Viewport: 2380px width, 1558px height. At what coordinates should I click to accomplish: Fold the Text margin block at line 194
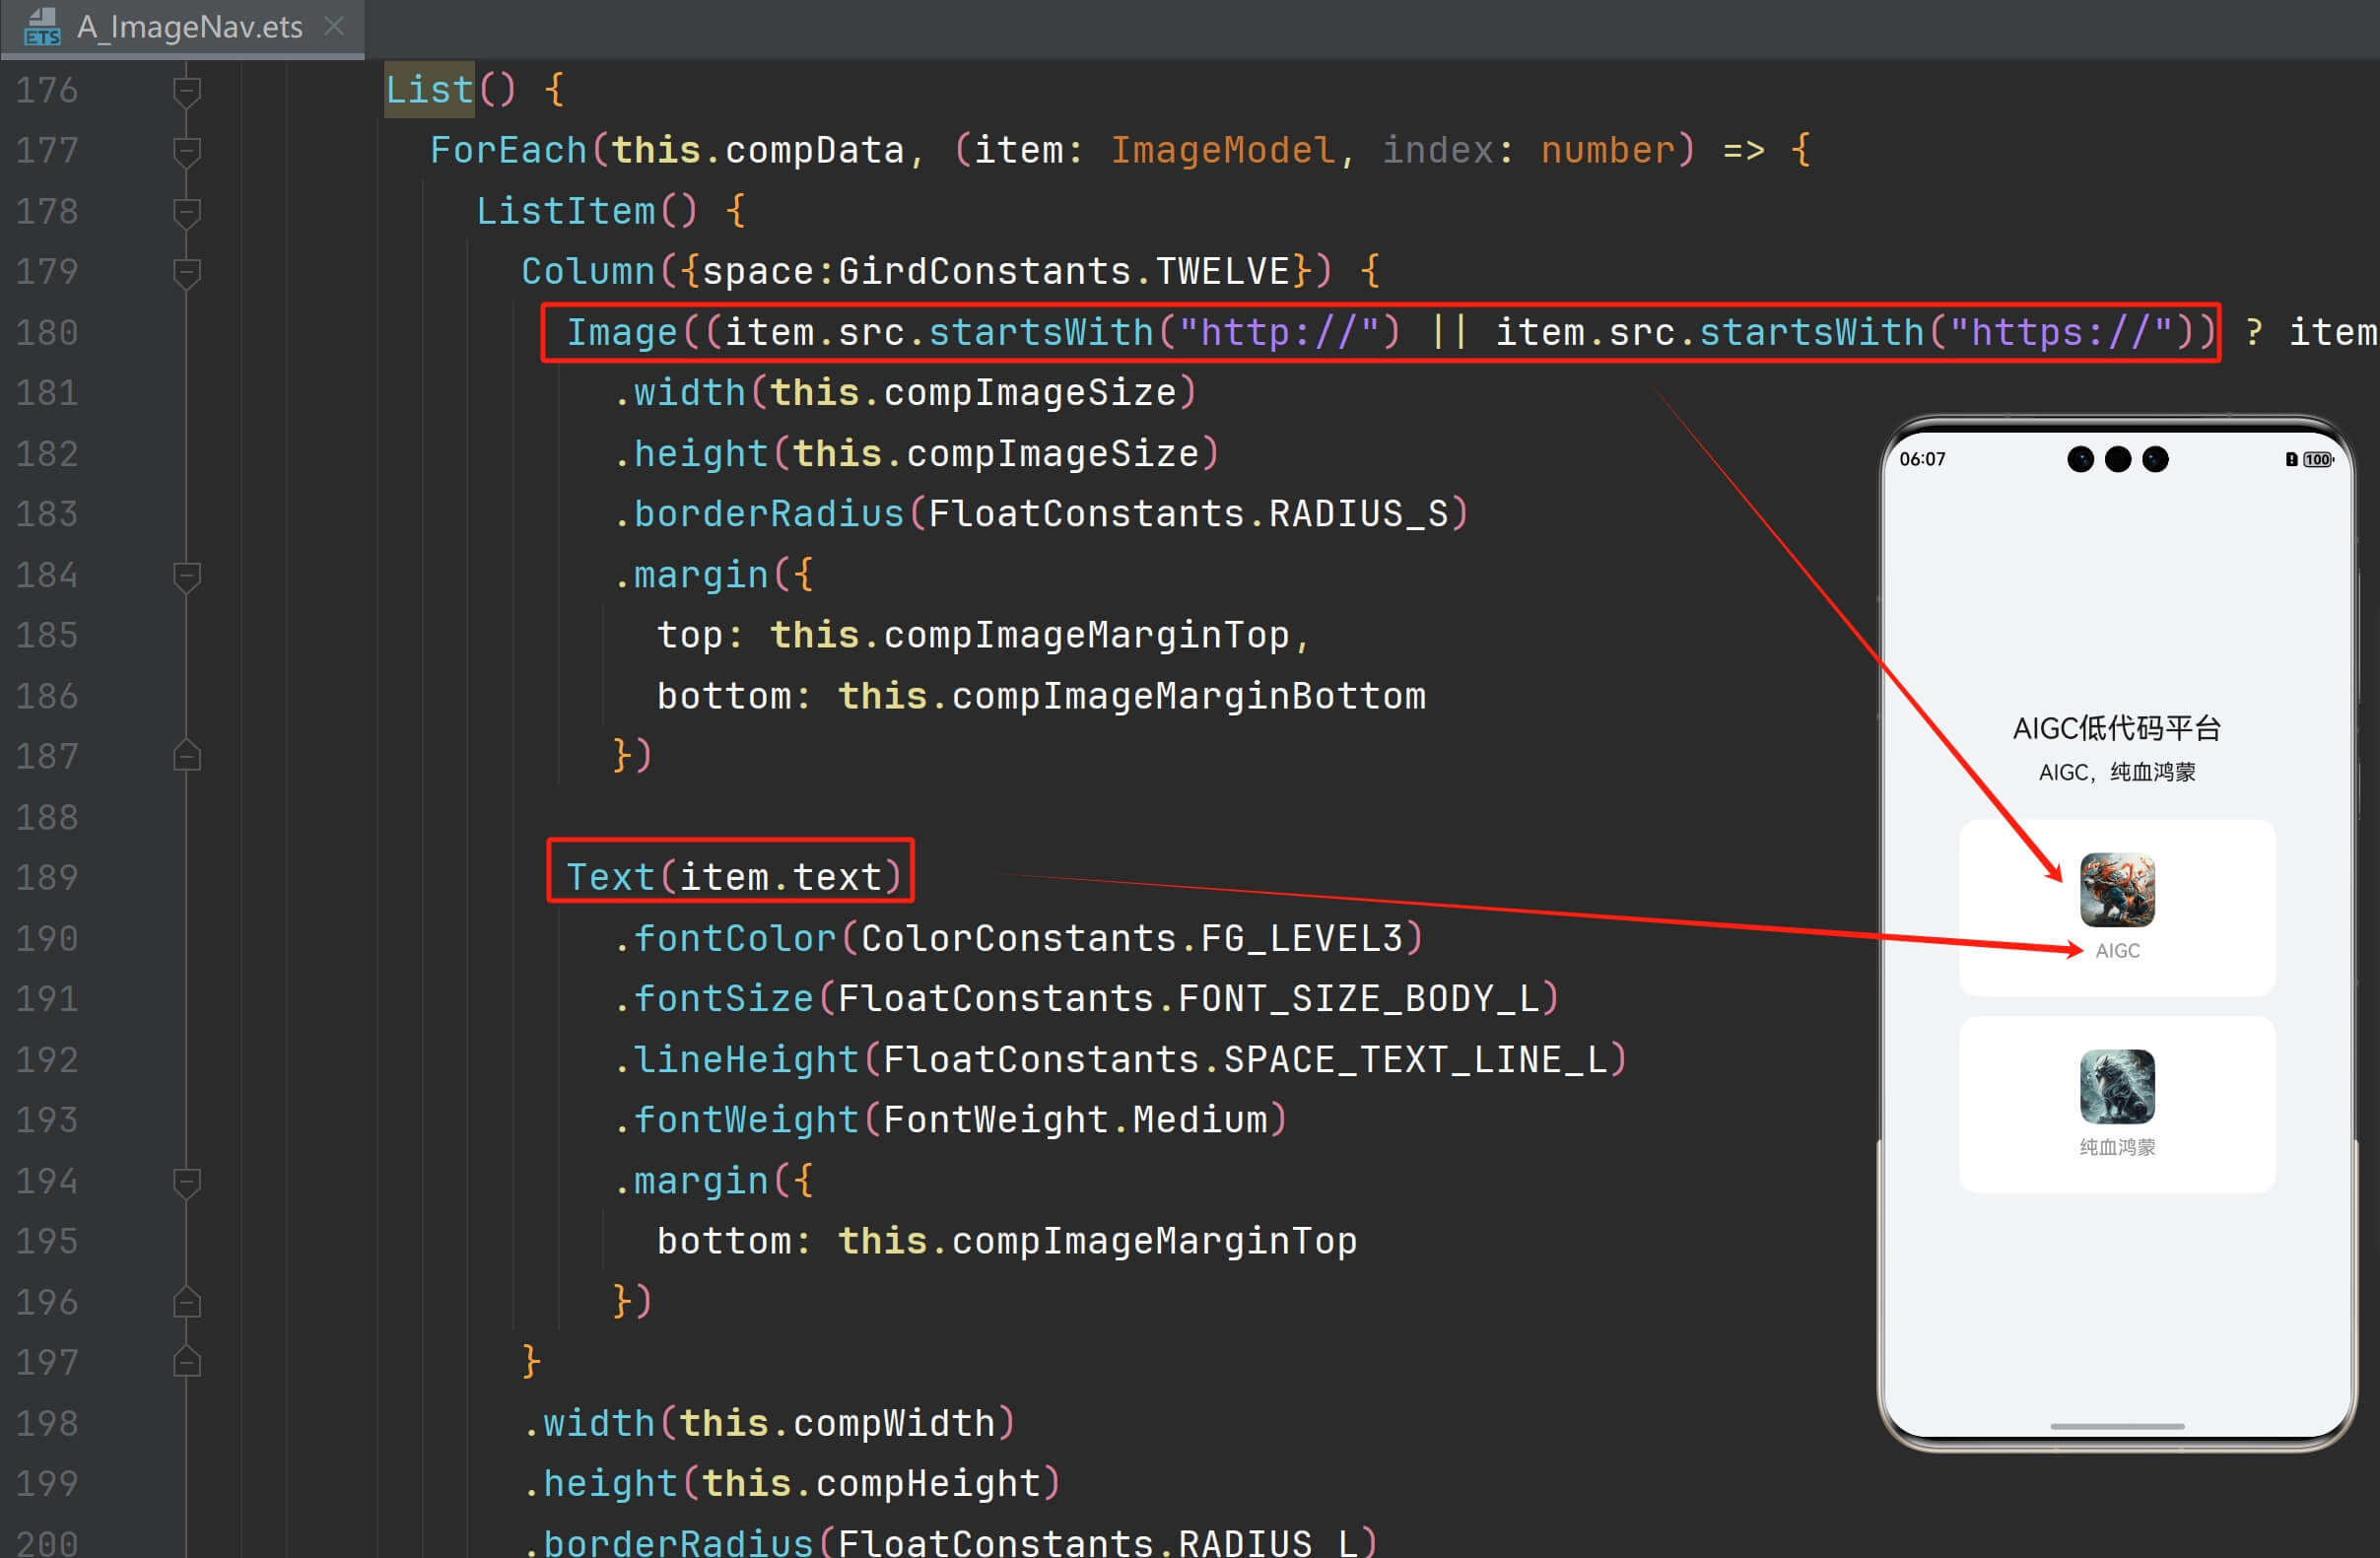click(187, 1182)
